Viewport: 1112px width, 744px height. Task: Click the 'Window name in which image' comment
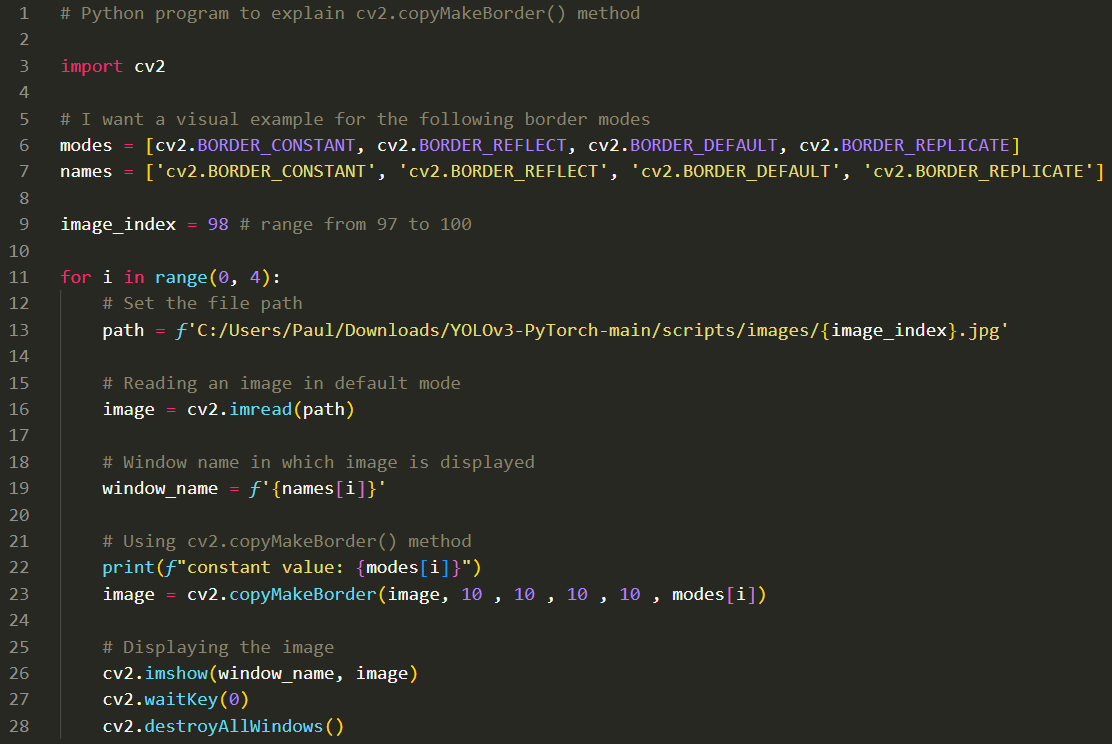pyautogui.click(x=318, y=462)
